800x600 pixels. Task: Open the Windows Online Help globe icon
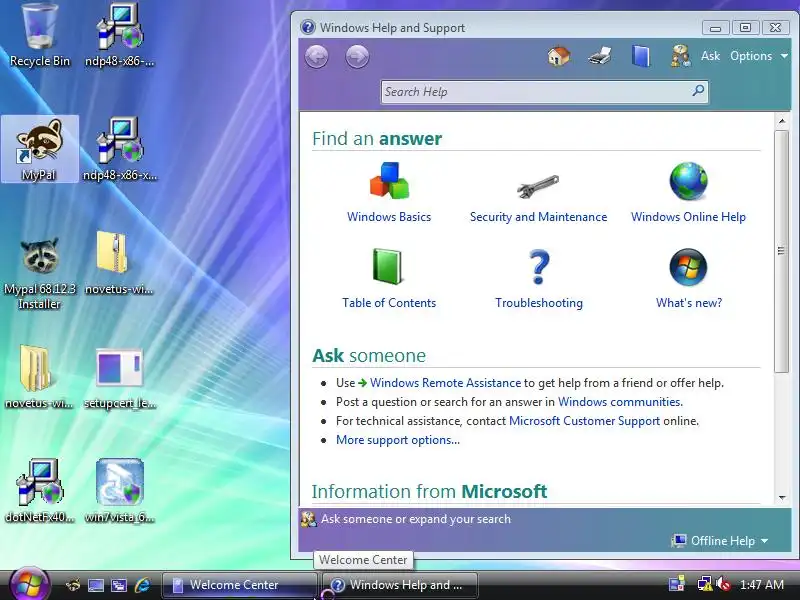(688, 181)
